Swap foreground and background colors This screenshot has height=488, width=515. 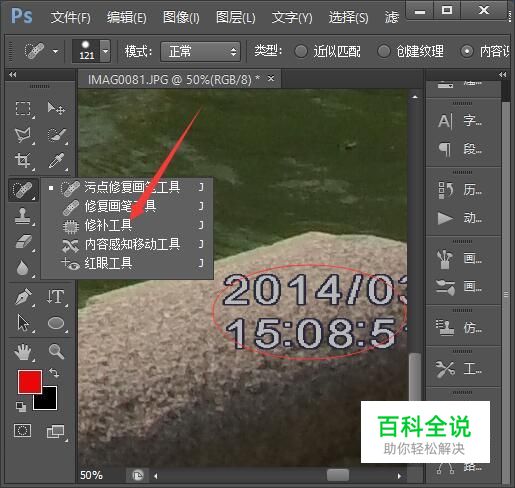pyautogui.click(x=54, y=372)
